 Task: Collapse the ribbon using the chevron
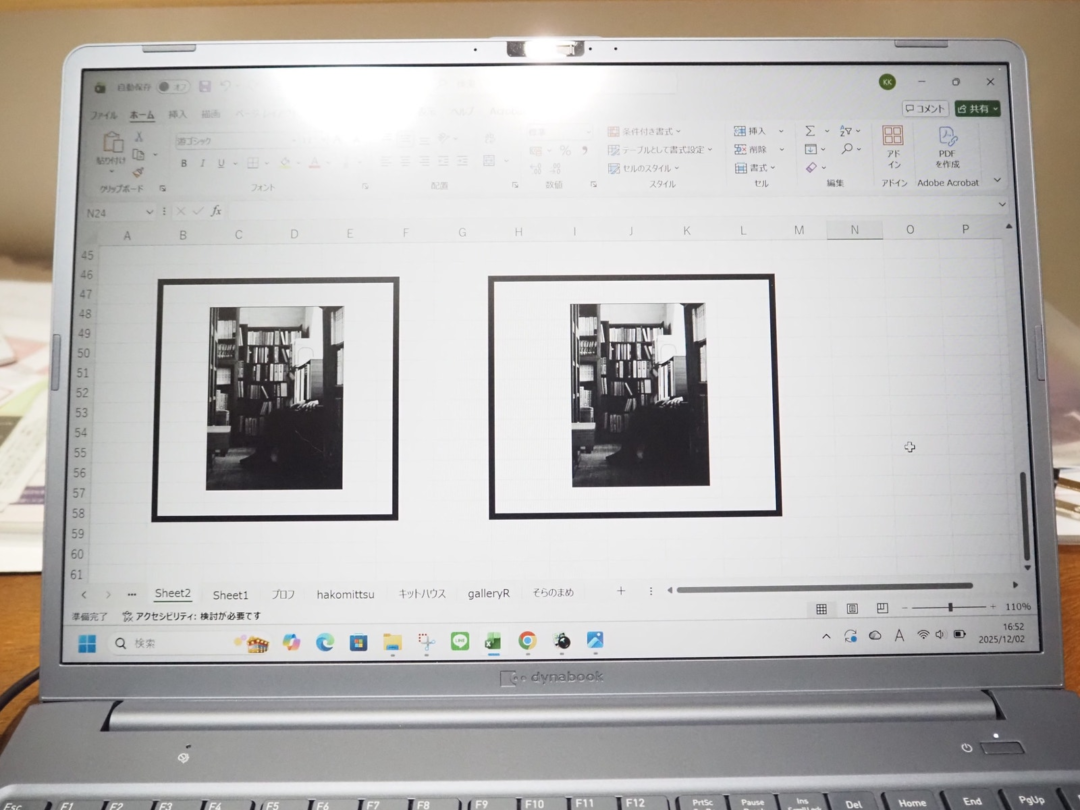(996, 180)
